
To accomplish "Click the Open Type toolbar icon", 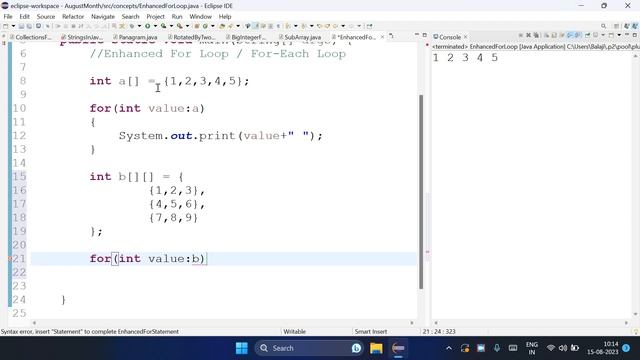I will (222, 26).
